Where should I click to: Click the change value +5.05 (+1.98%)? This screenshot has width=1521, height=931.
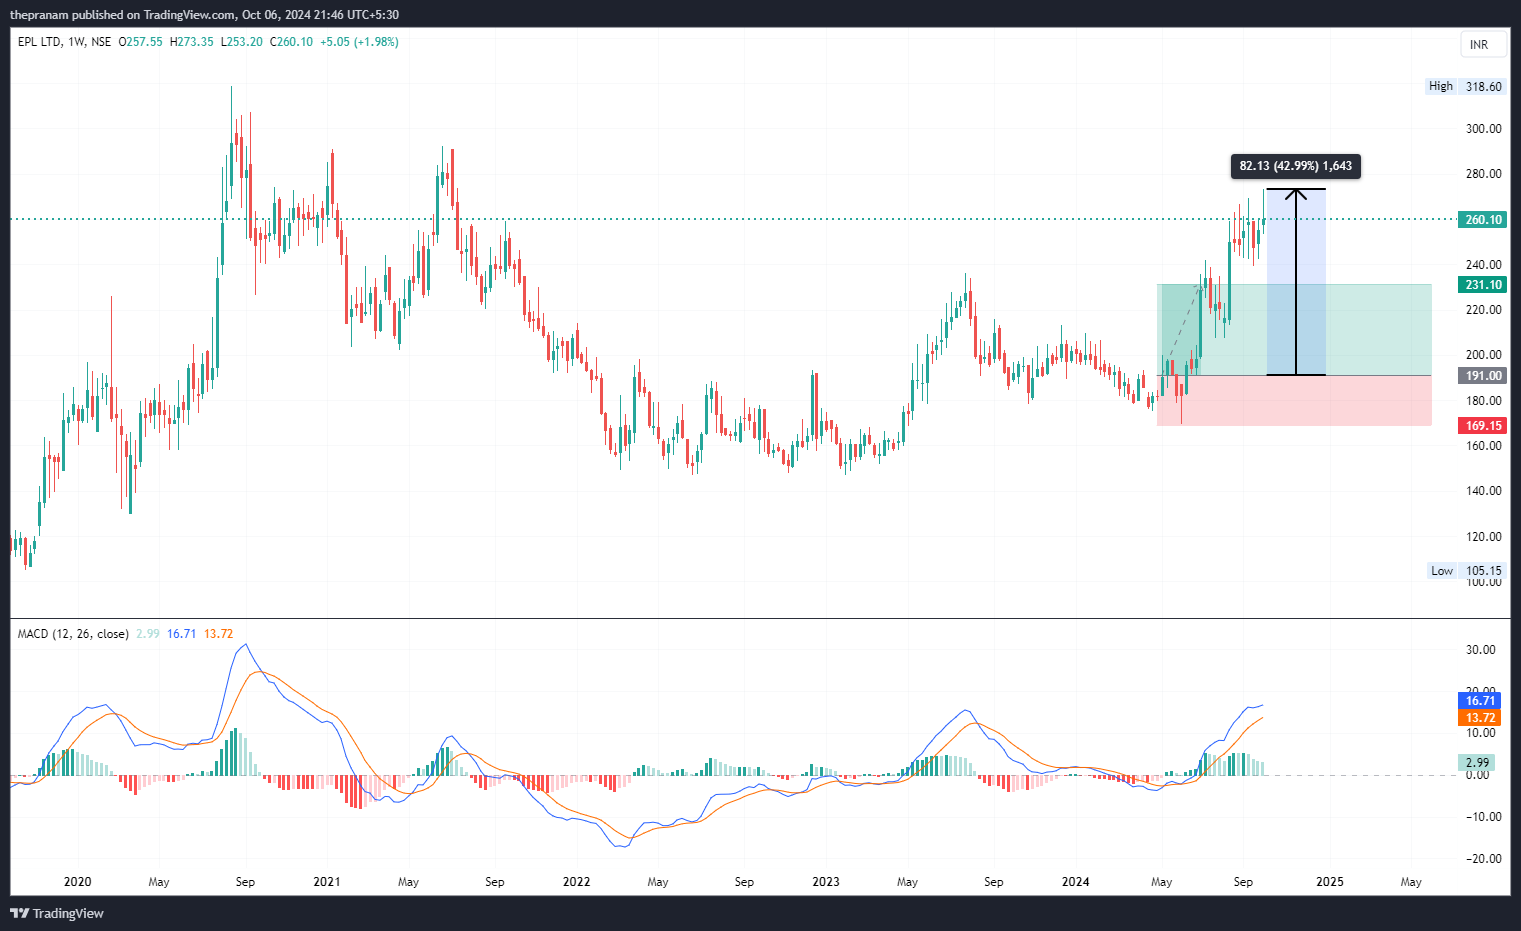coord(359,42)
